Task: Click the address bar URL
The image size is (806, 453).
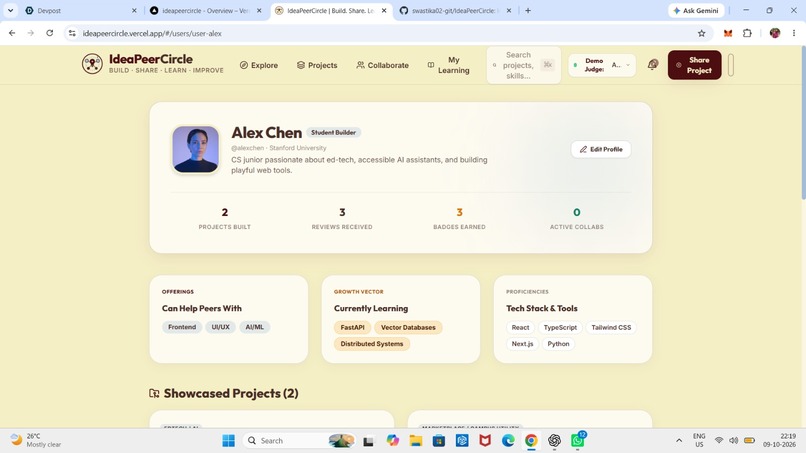Action: click(x=152, y=33)
